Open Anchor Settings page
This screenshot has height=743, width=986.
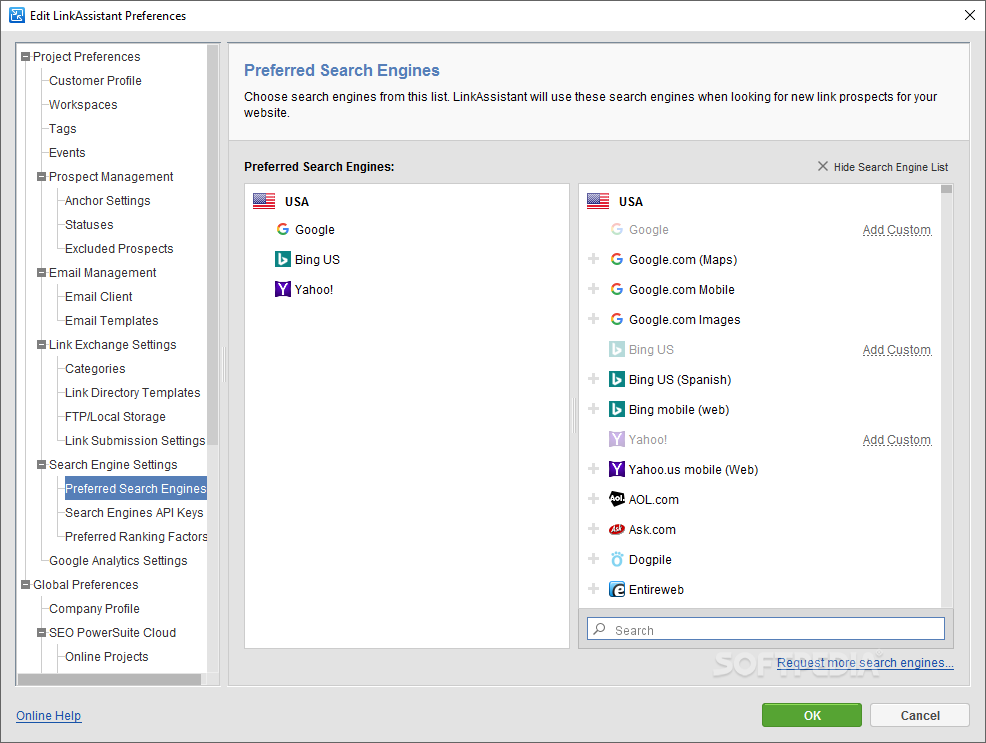coord(108,201)
